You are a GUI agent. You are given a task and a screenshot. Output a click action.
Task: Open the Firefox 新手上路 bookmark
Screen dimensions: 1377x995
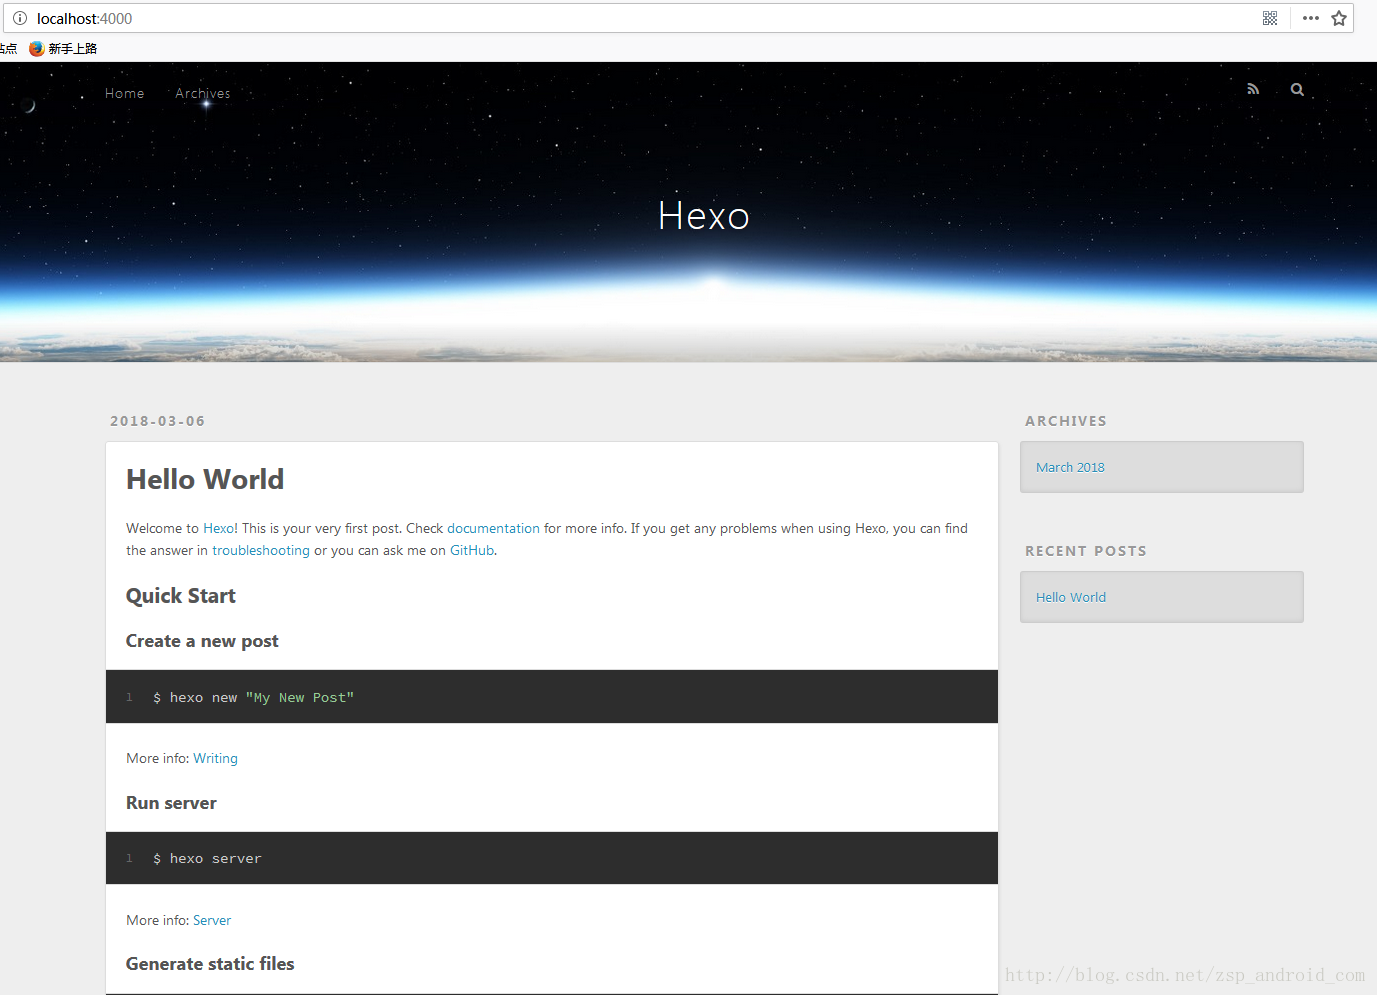click(x=63, y=48)
